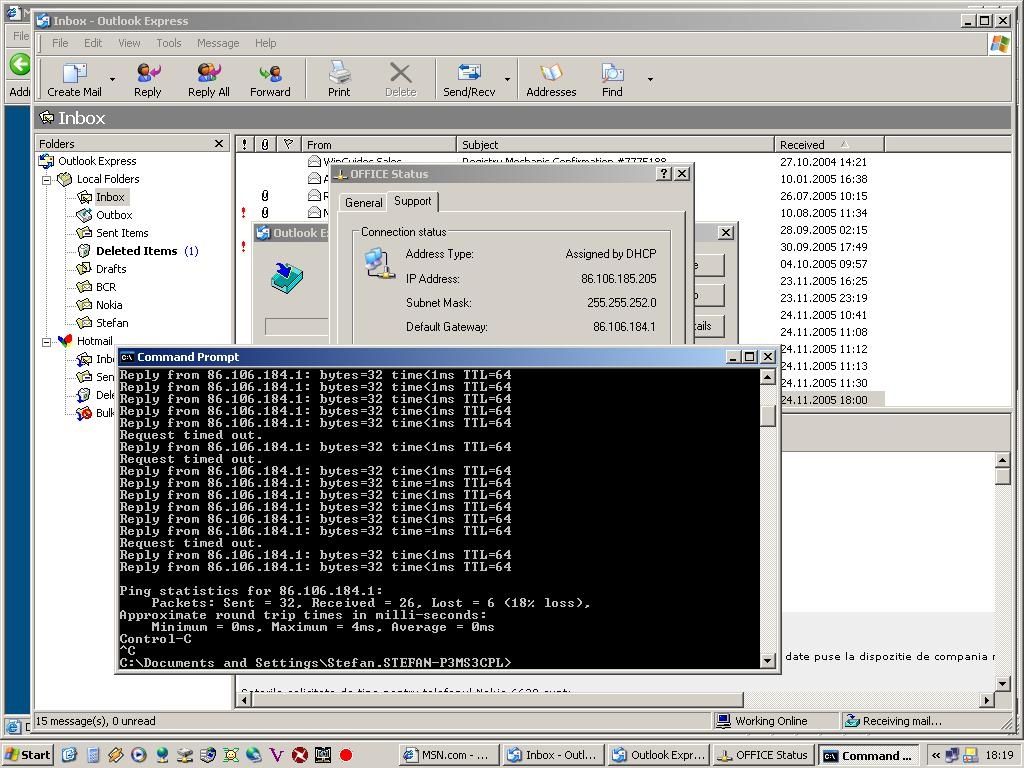This screenshot has width=1024, height=768.
Task: Click the Command Prompt title bar icon
Action: coord(127,357)
